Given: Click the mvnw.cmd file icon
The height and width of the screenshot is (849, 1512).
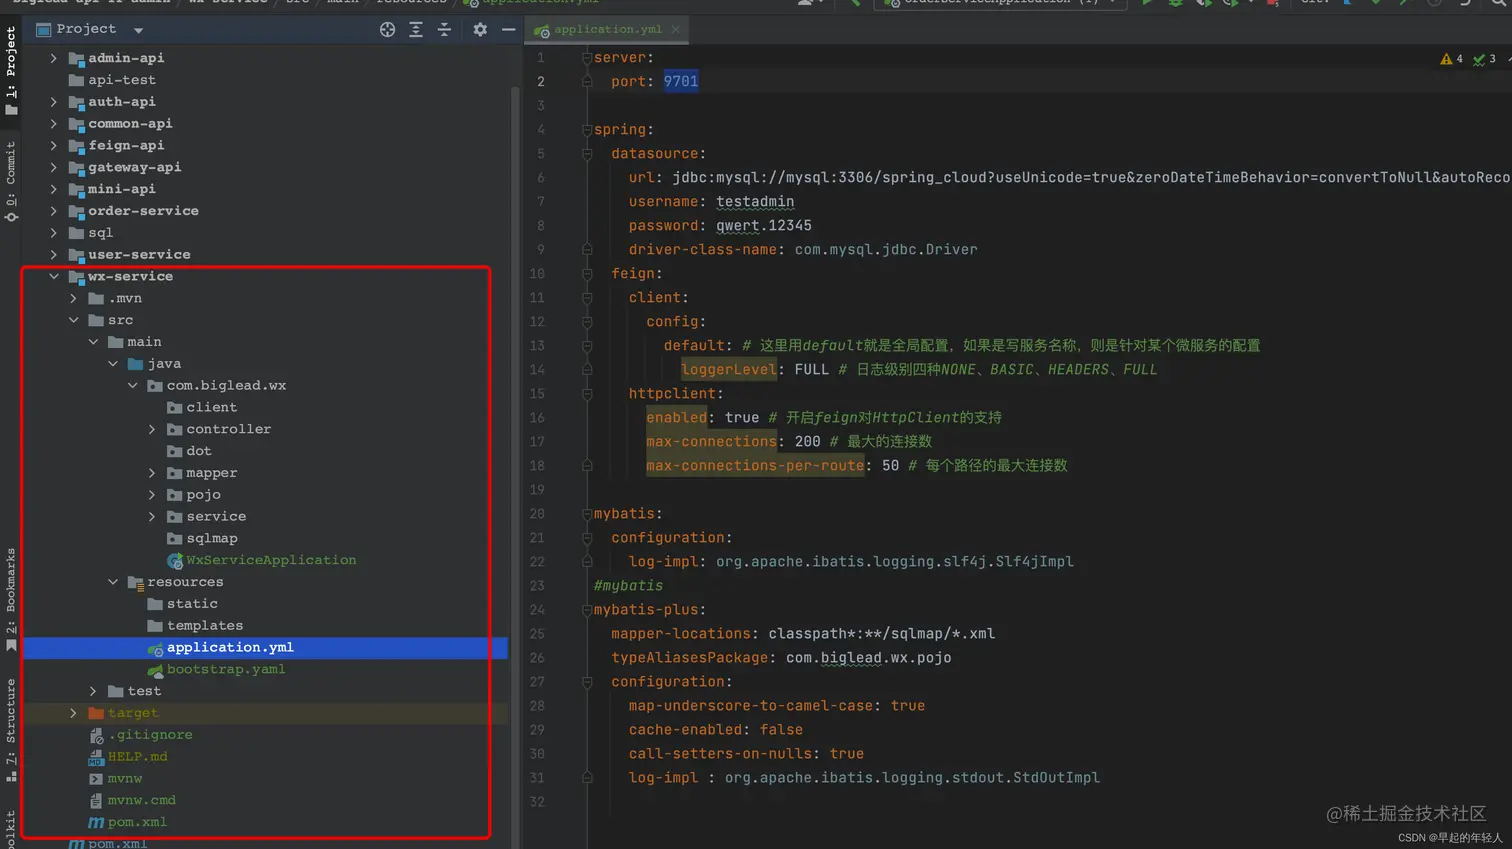Looking at the screenshot, I should [x=96, y=801].
